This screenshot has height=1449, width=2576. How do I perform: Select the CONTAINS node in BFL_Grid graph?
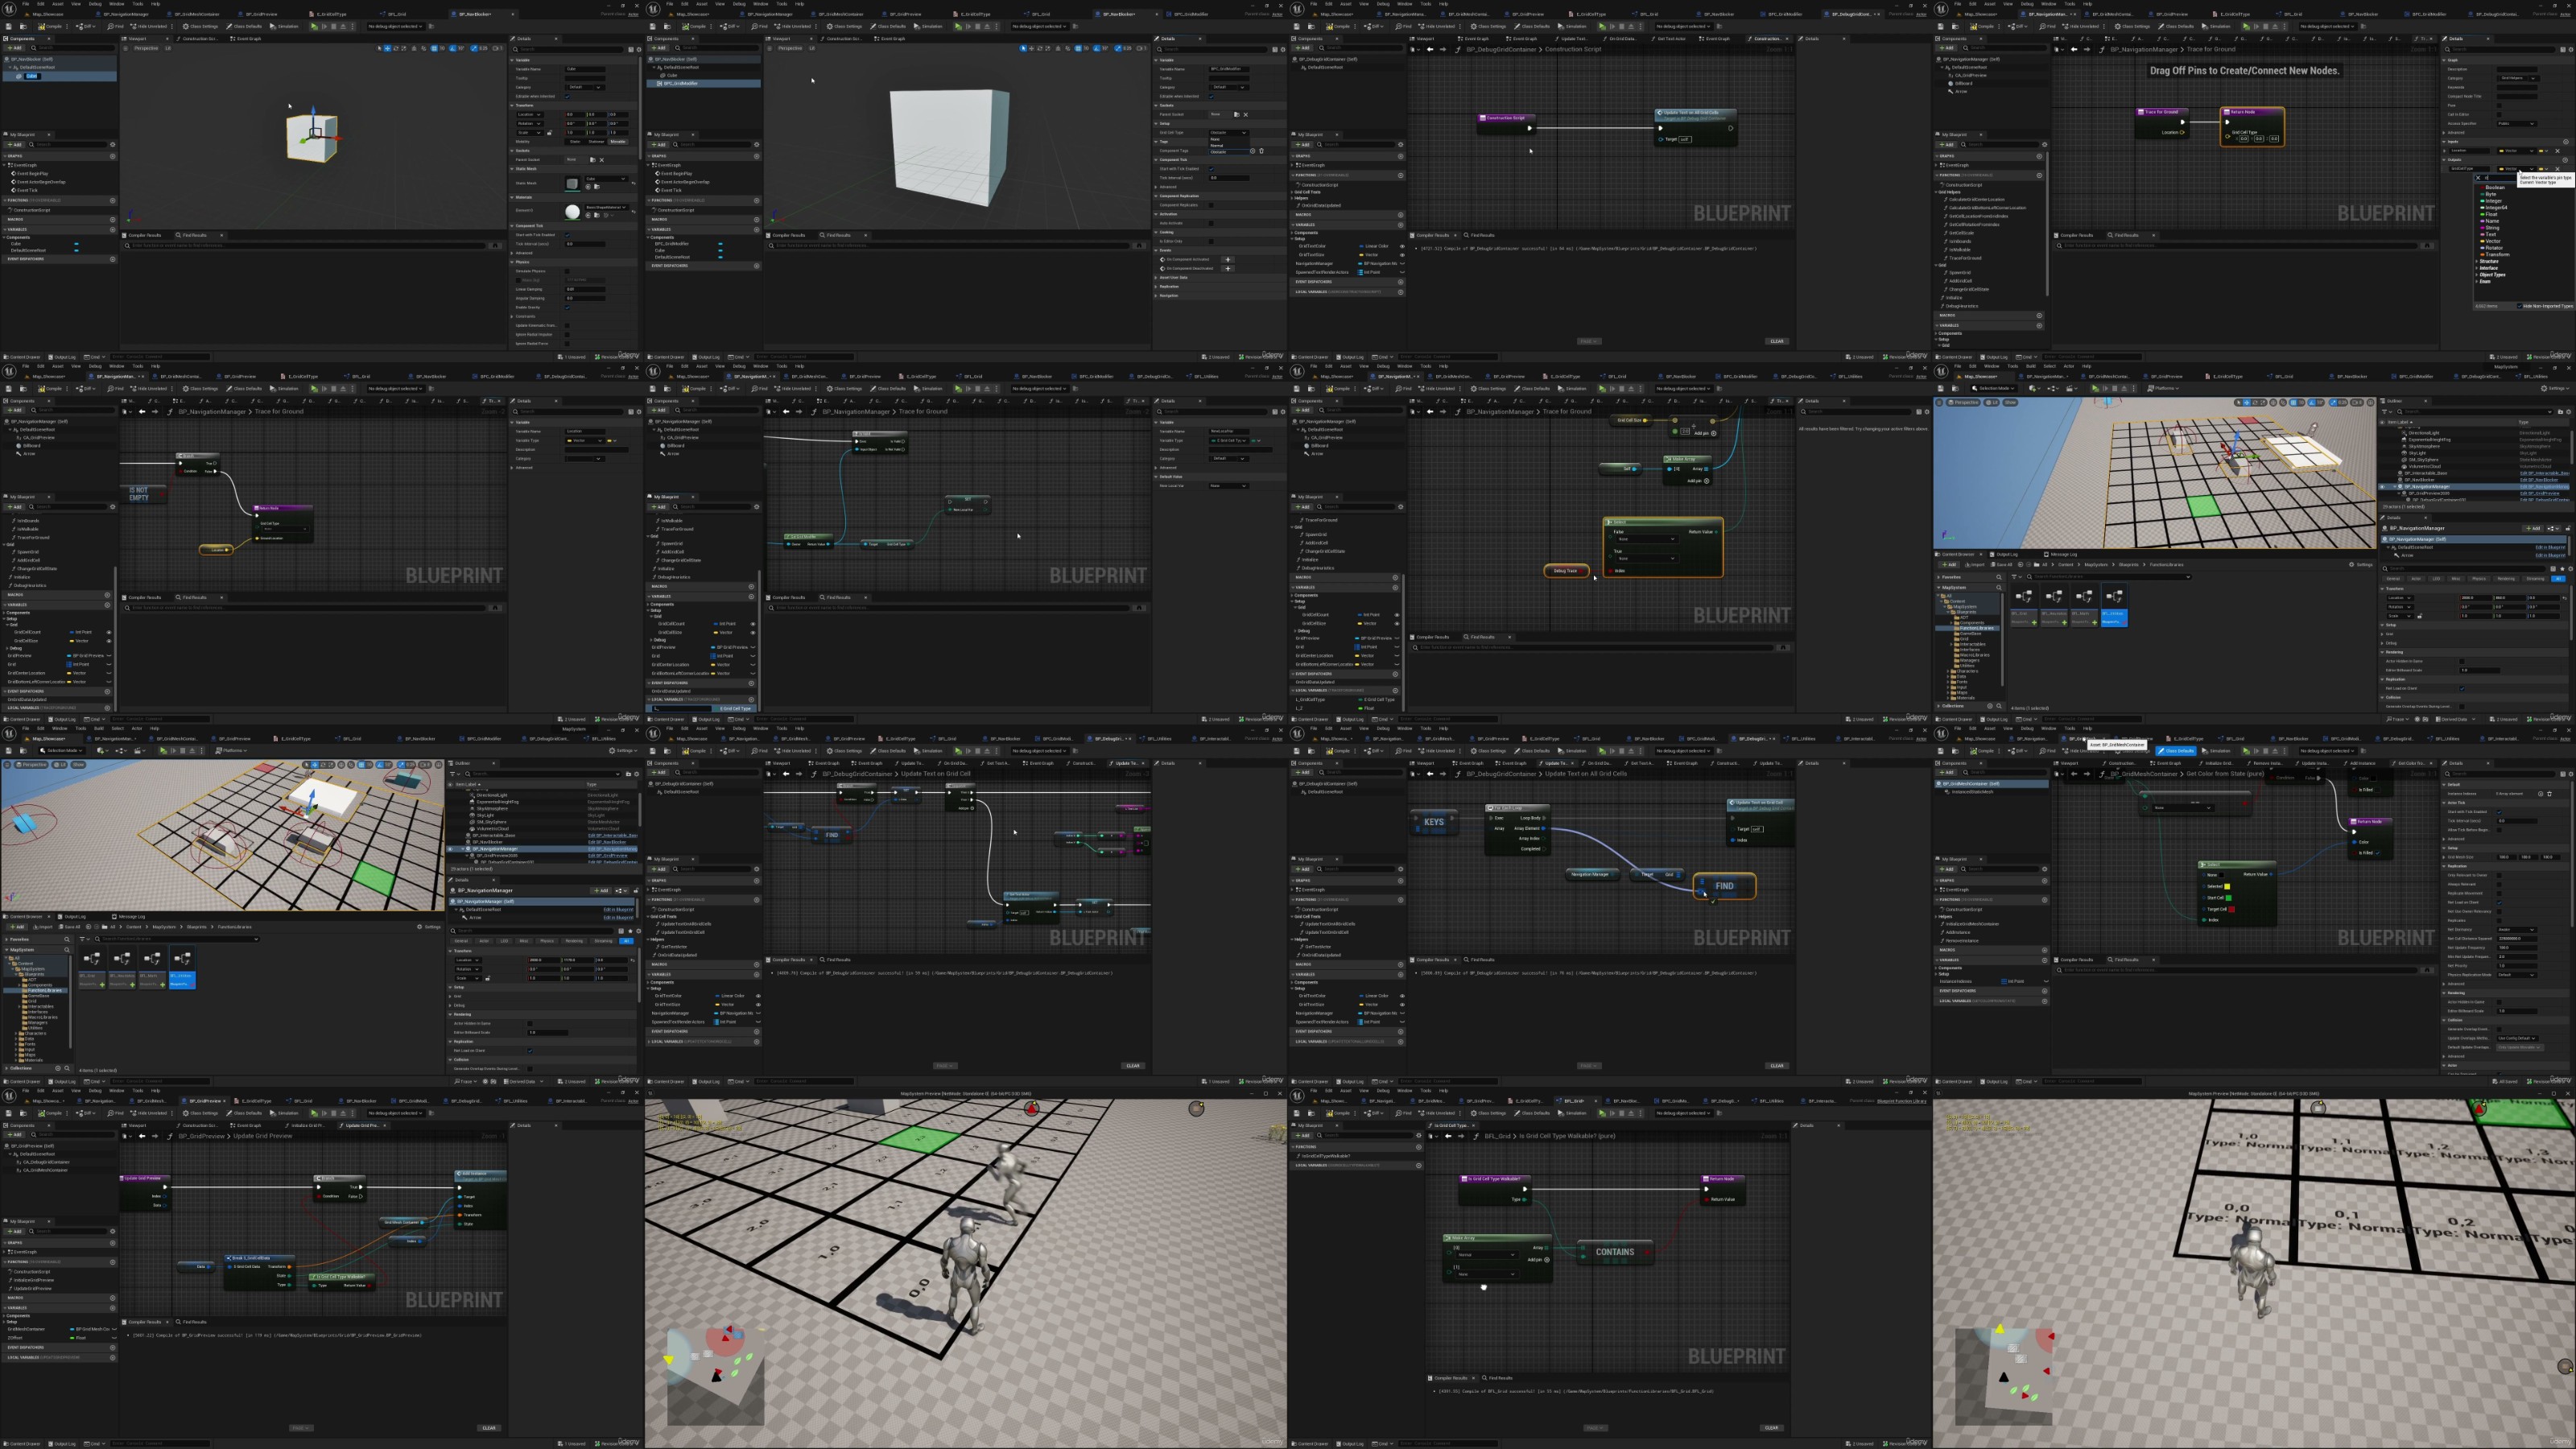[1615, 1252]
